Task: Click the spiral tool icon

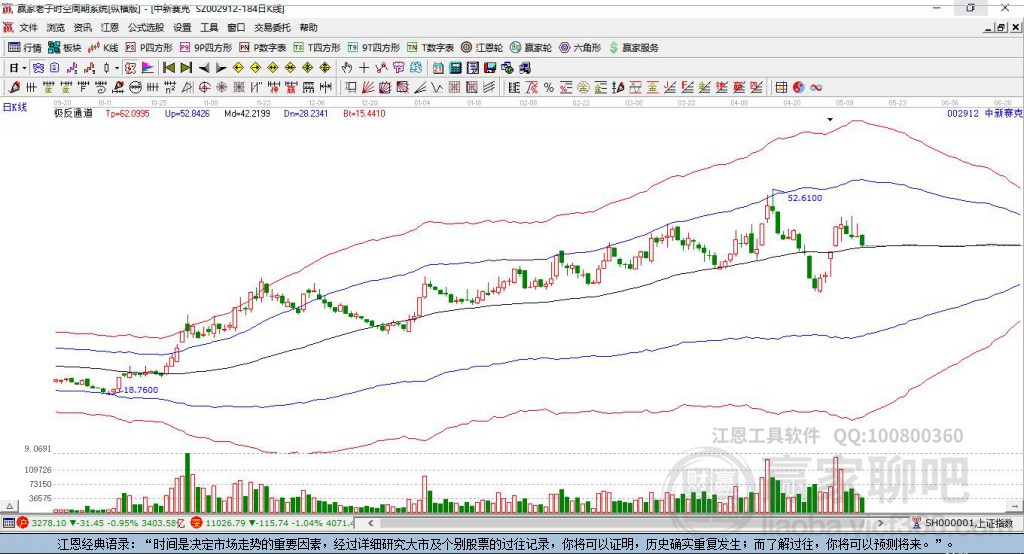Action: 101,87
